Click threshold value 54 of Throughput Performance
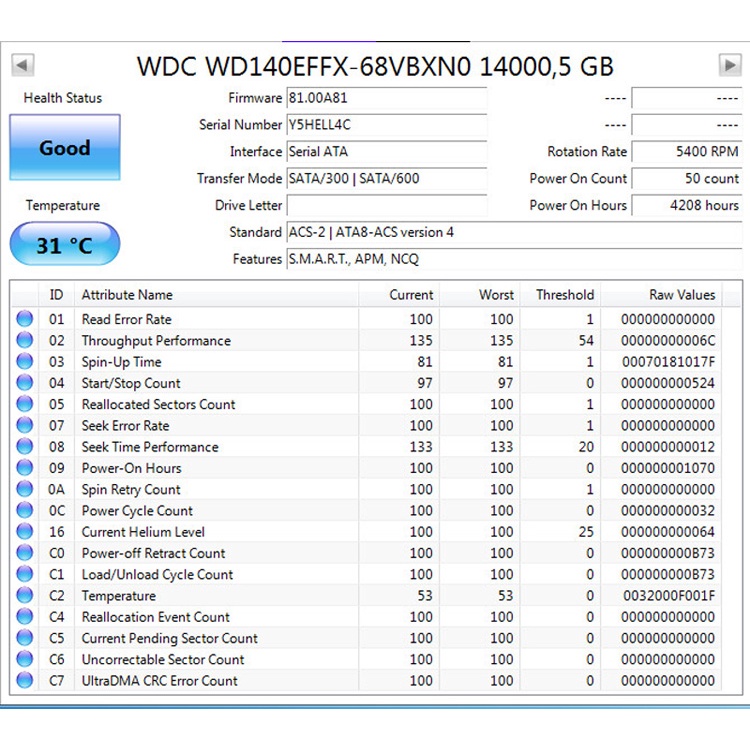This screenshot has height=750, width=750. coord(586,341)
